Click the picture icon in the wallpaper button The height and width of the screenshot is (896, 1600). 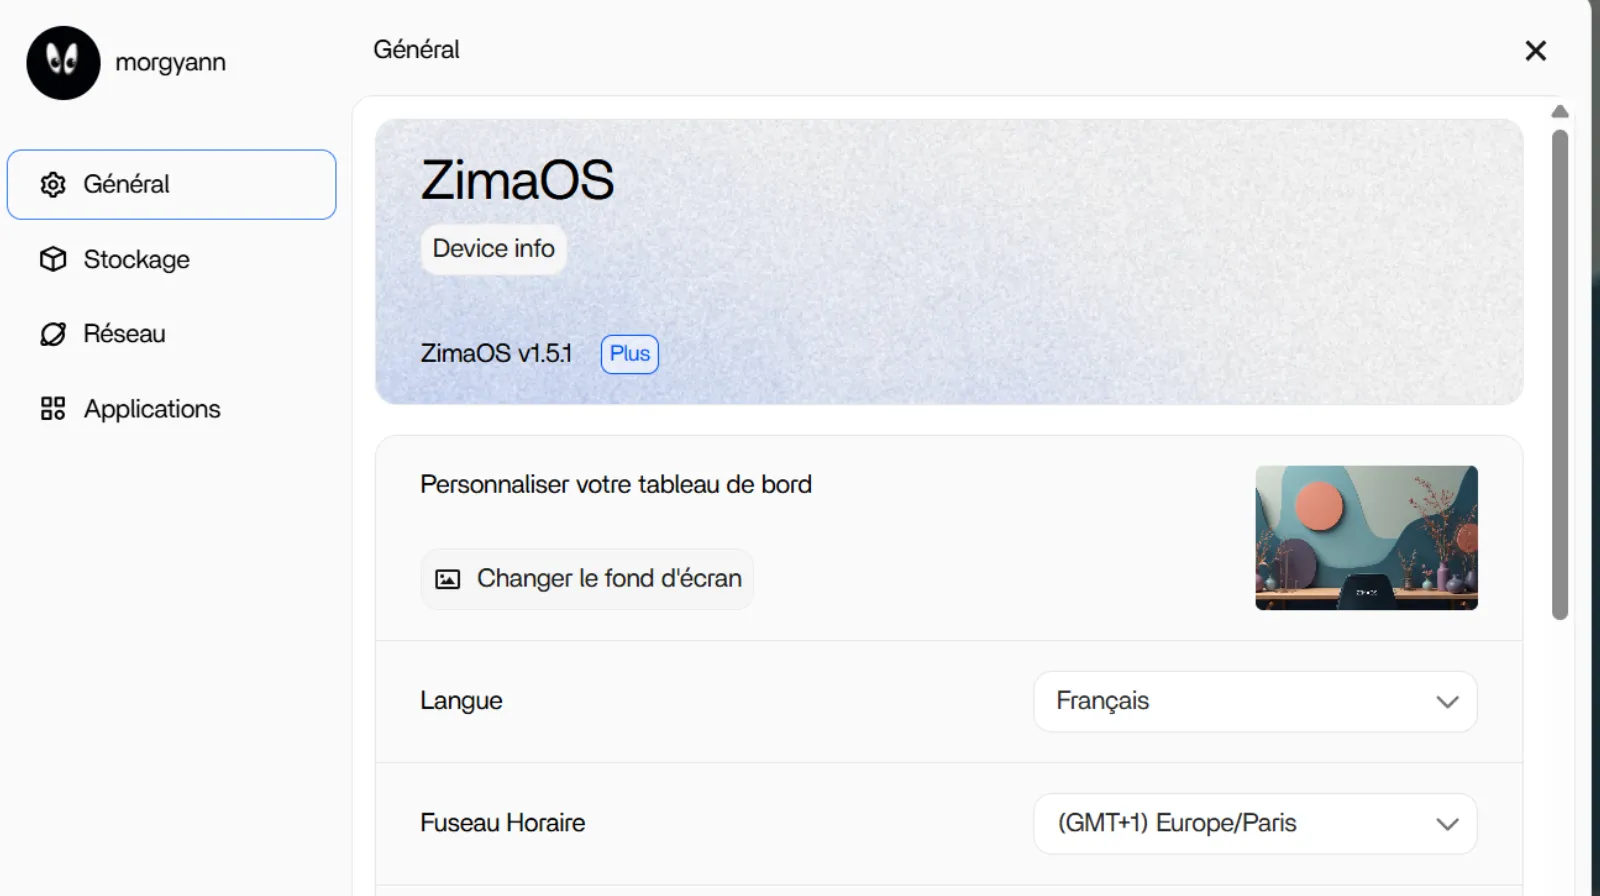click(447, 579)
